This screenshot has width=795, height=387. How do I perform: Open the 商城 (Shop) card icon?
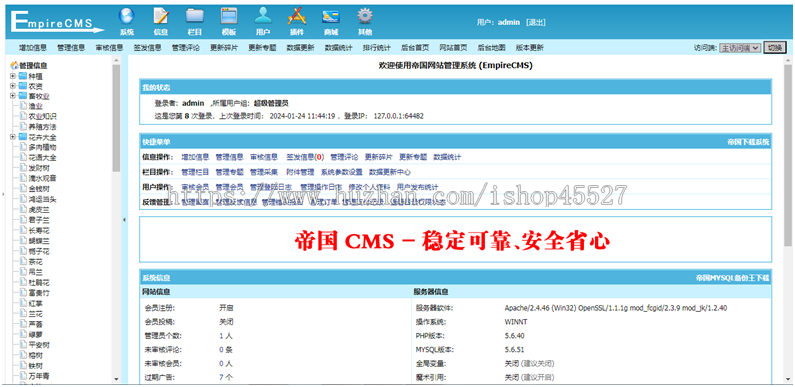(331, 16)
